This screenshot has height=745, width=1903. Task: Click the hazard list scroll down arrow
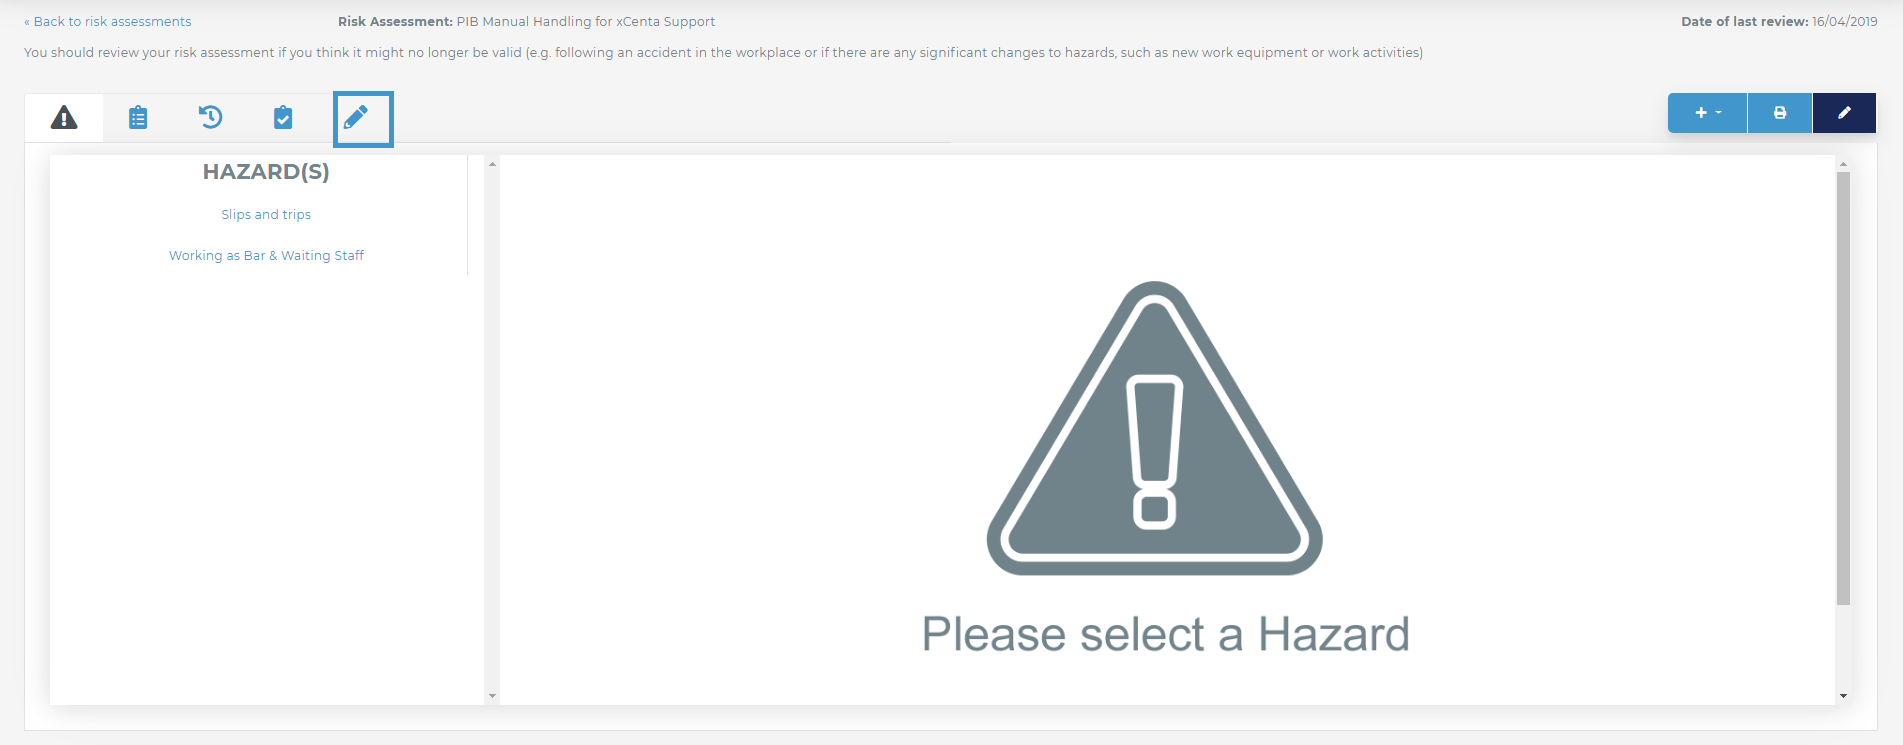[x=492, y=696]
